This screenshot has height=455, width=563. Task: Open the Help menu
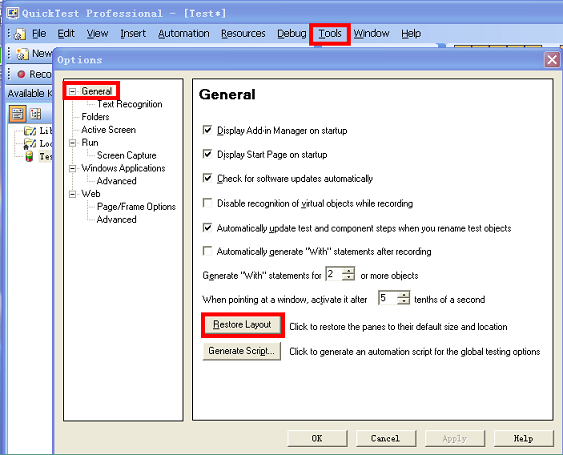coord(411,34)
